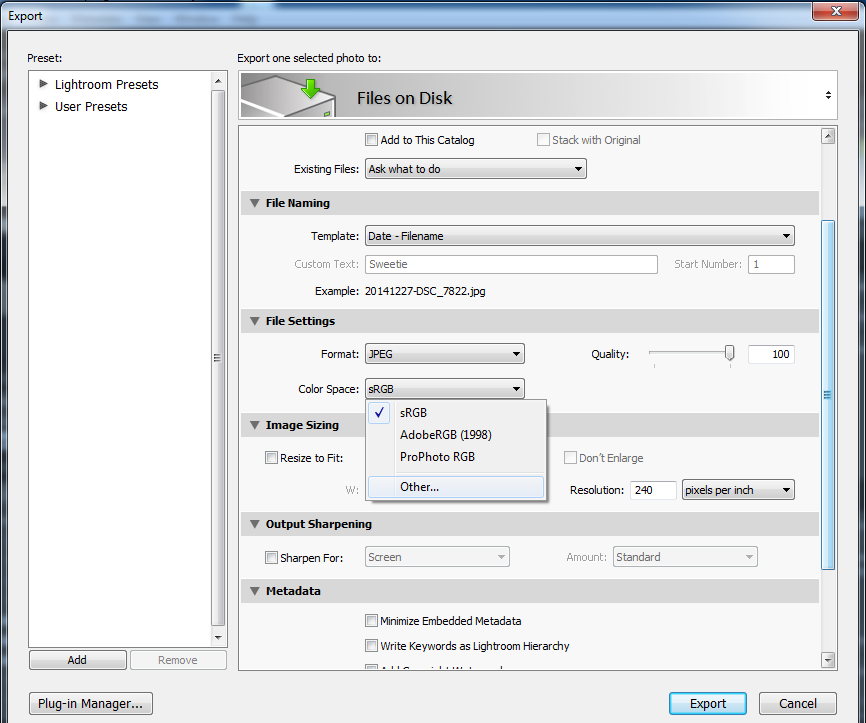Click the settings panel scrollbar thumb
The image size is (866, 723).
tap(827, 395)
